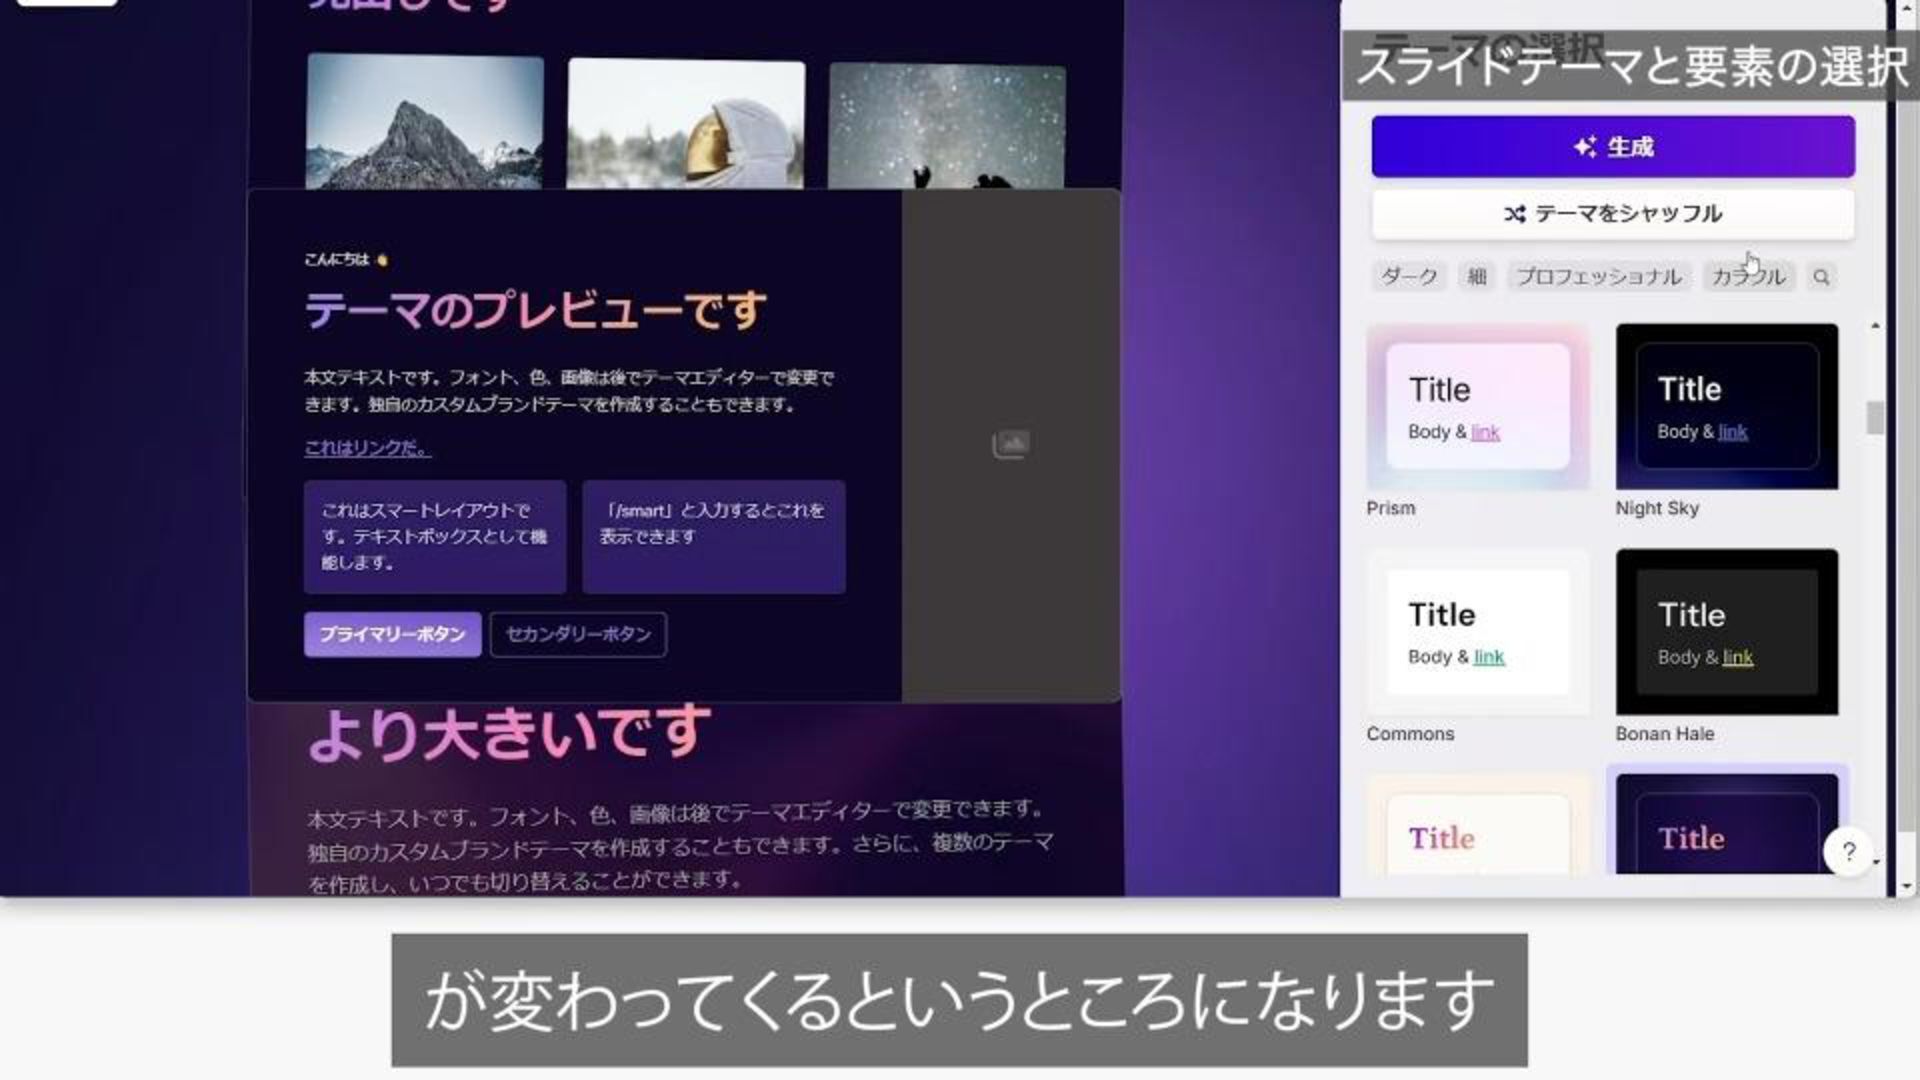Click the プライマリーボタン in preview
The width and height of the screenshot is (1920, 1080).
[x=392, y=634]
